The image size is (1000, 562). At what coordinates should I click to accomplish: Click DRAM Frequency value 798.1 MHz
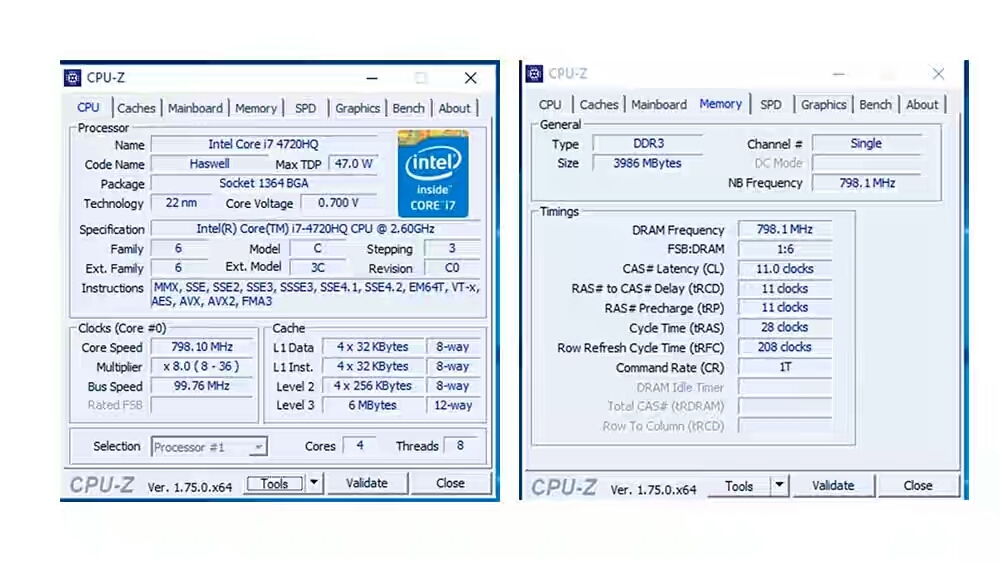point(785,229)
